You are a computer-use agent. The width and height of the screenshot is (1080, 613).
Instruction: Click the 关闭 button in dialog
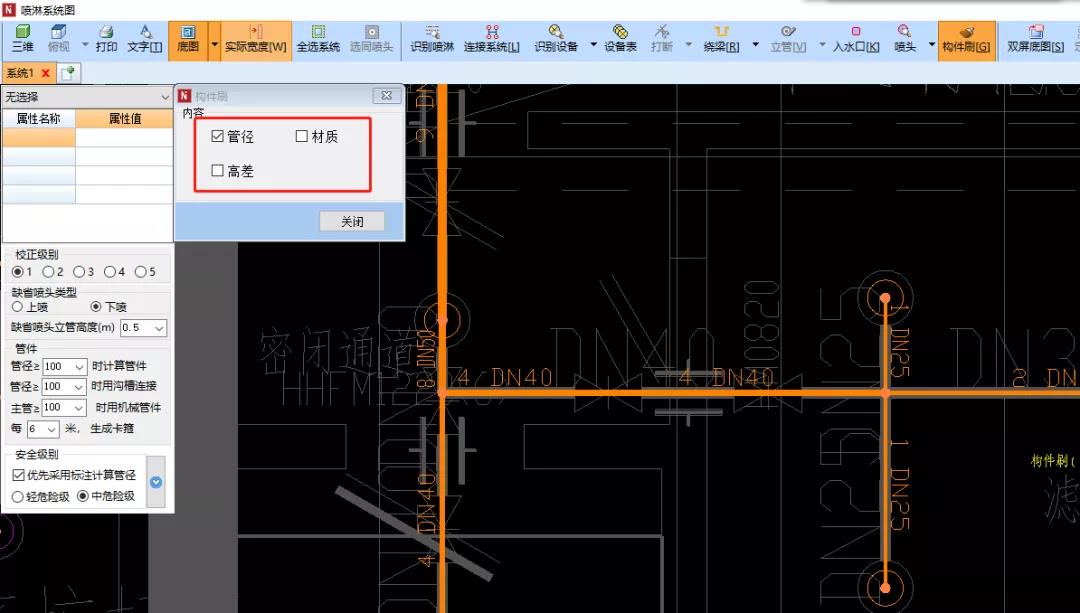pos(352,221)
